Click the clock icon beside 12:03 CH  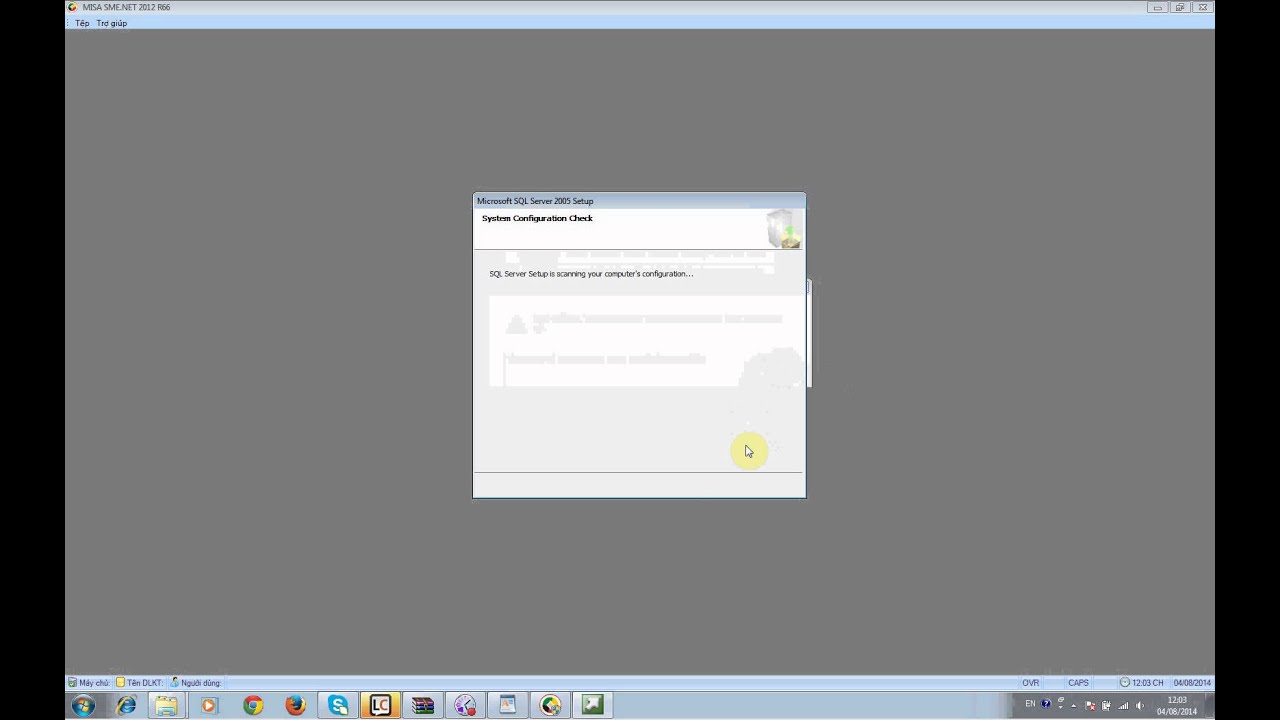pos(1125,683)
